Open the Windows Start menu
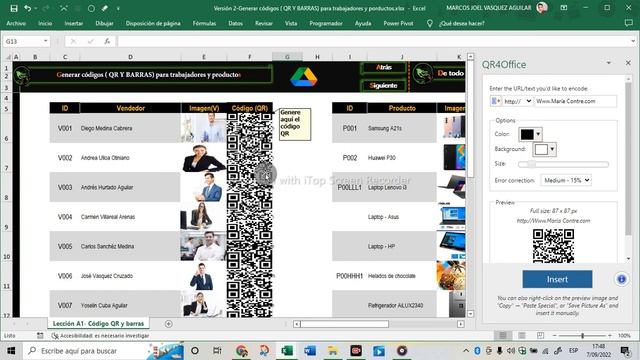Image resolution: width=640 pixels, height=360 pixels. pos(11,351)
